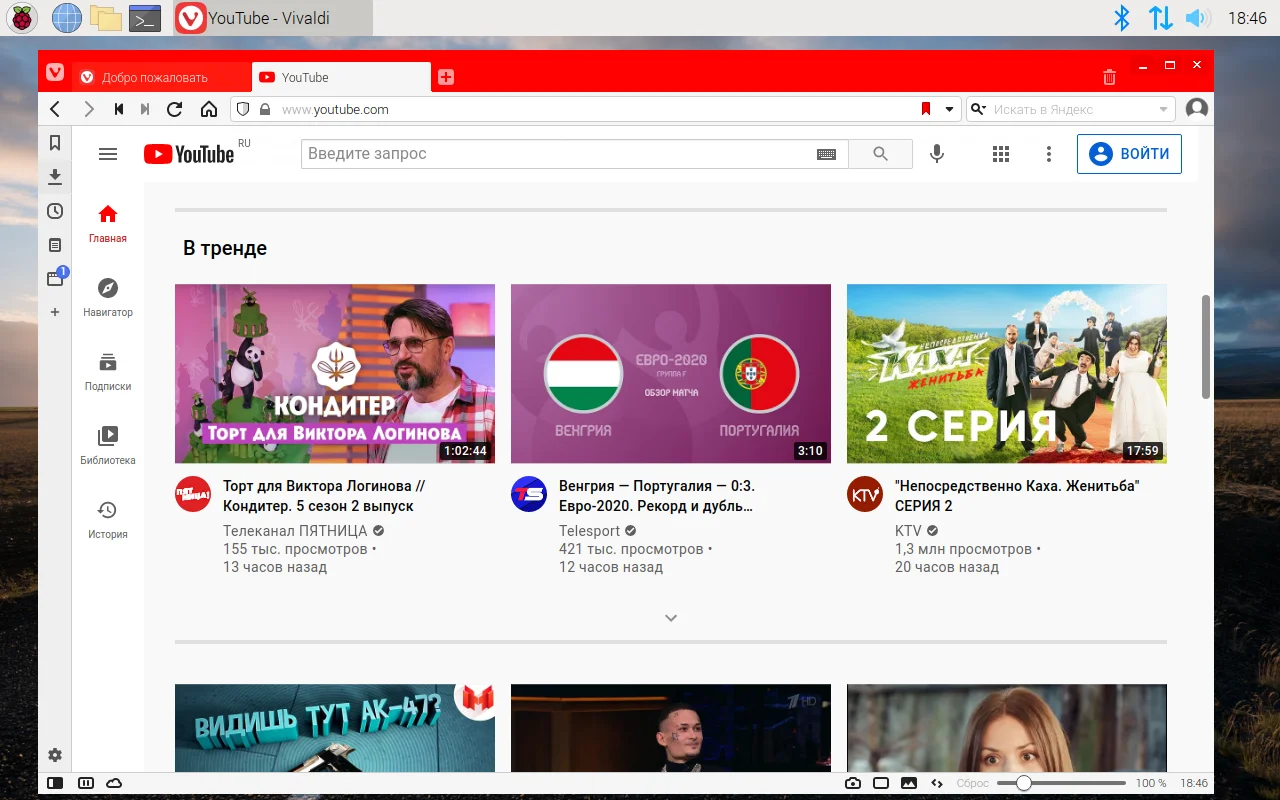Open Vivaldi sync cloud status
This screenshot has width=1280, height=800.
[x=114, y=783]
